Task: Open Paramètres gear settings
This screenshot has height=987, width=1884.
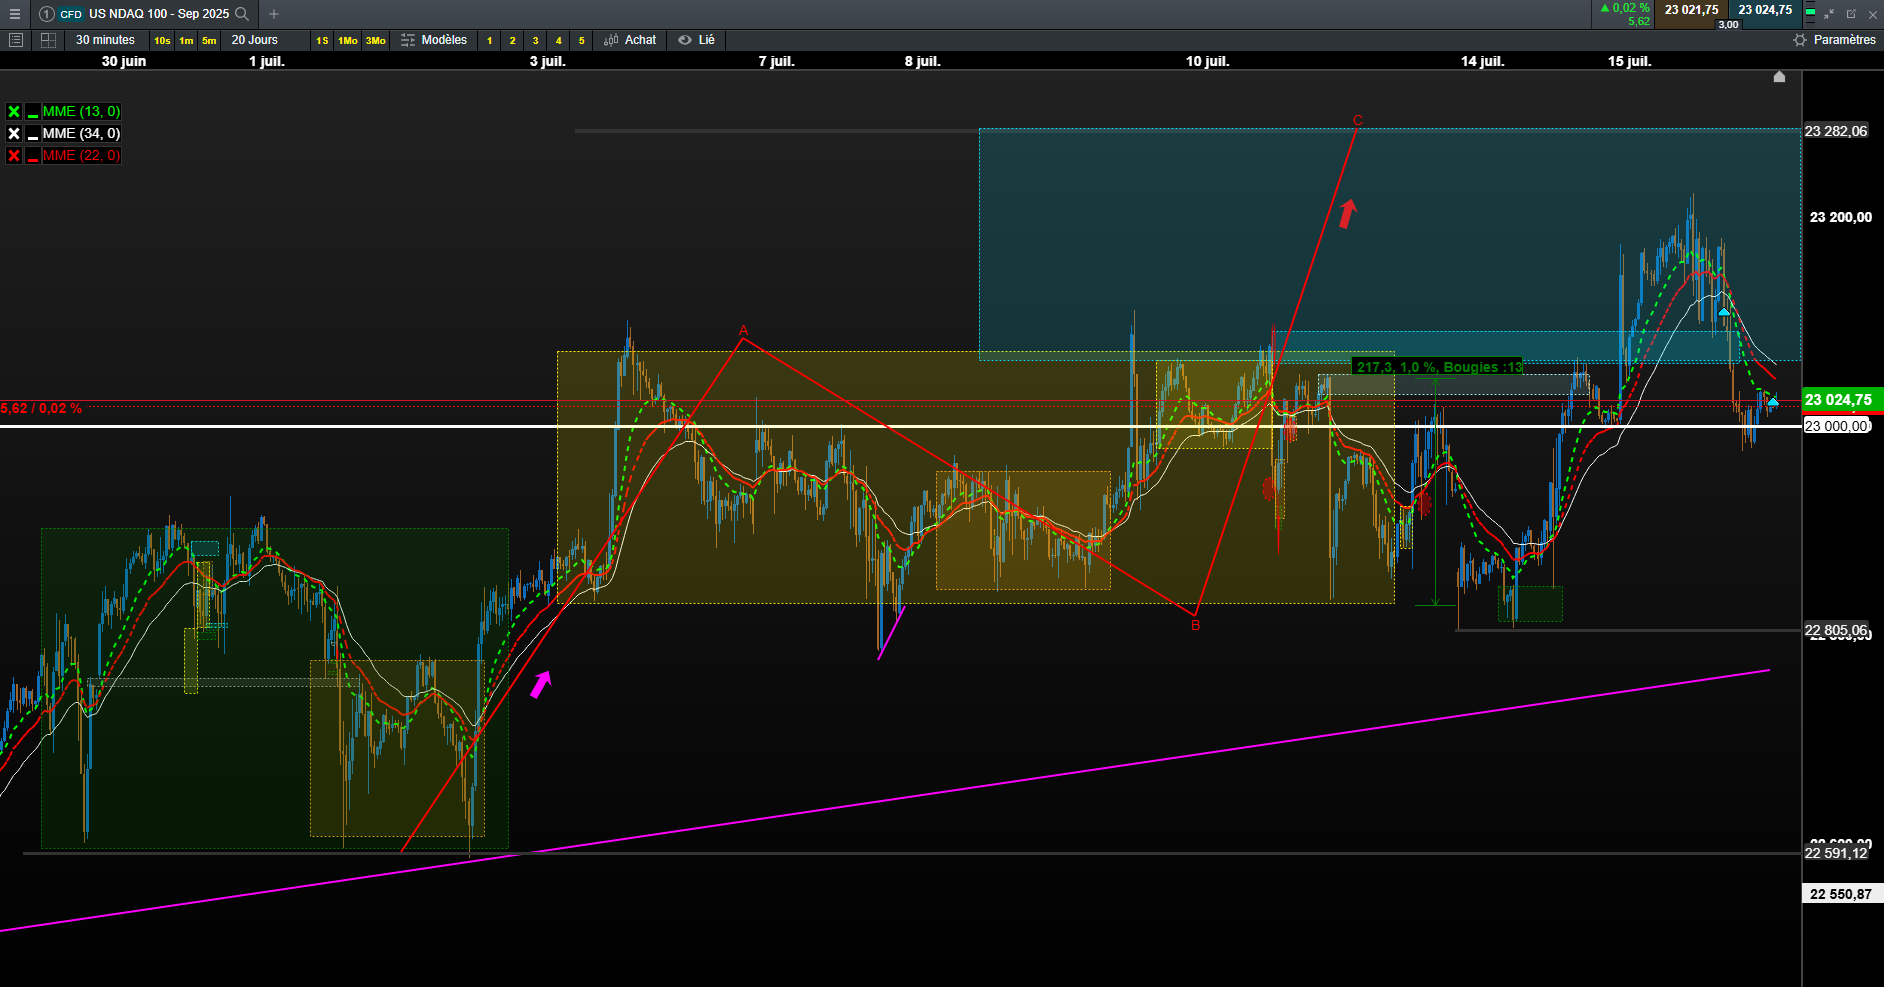Action: coord(1834,40)
